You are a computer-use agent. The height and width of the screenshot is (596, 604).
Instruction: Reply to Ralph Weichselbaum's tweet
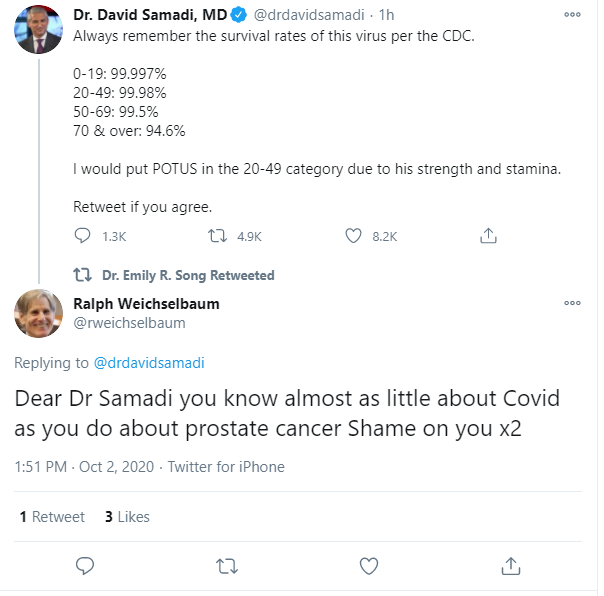85,566
